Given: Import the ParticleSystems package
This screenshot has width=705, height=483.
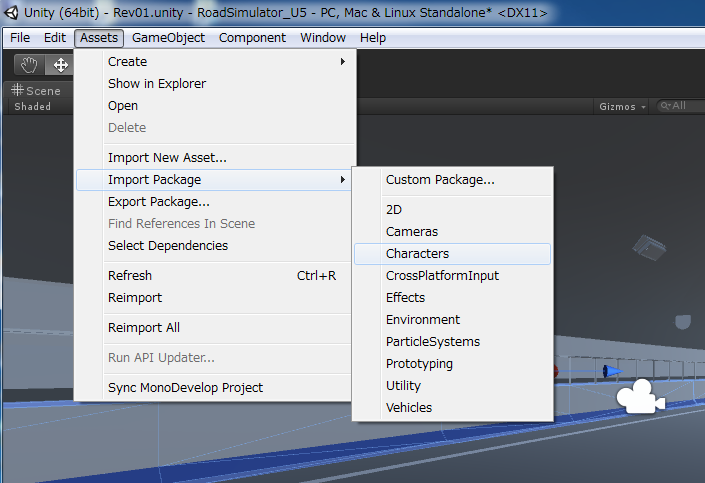Looking at the screenshot, I should point(453,342).
